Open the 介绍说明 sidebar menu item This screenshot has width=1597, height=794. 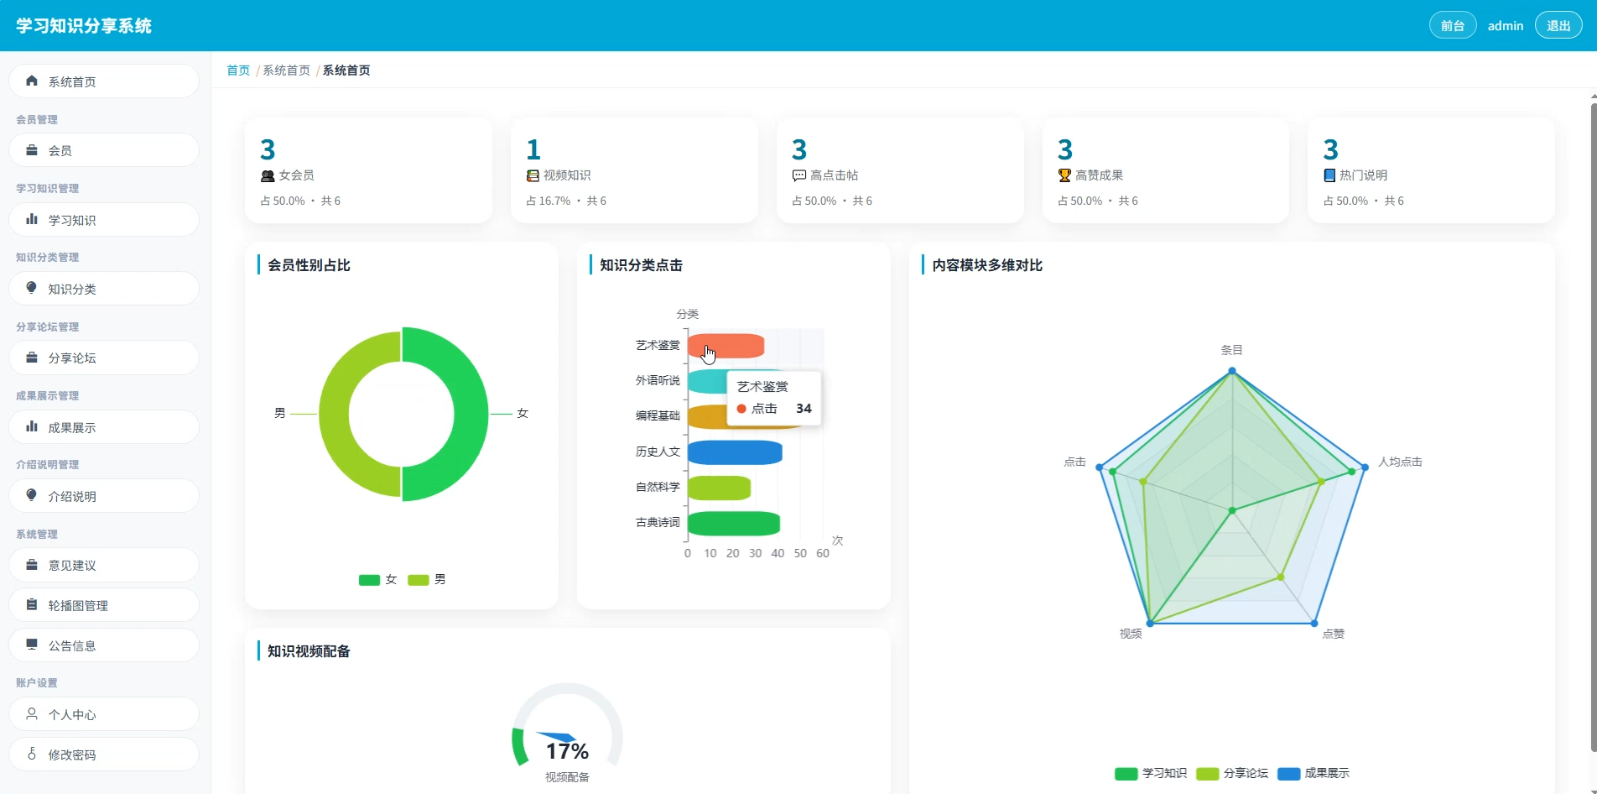pos(104,496)
